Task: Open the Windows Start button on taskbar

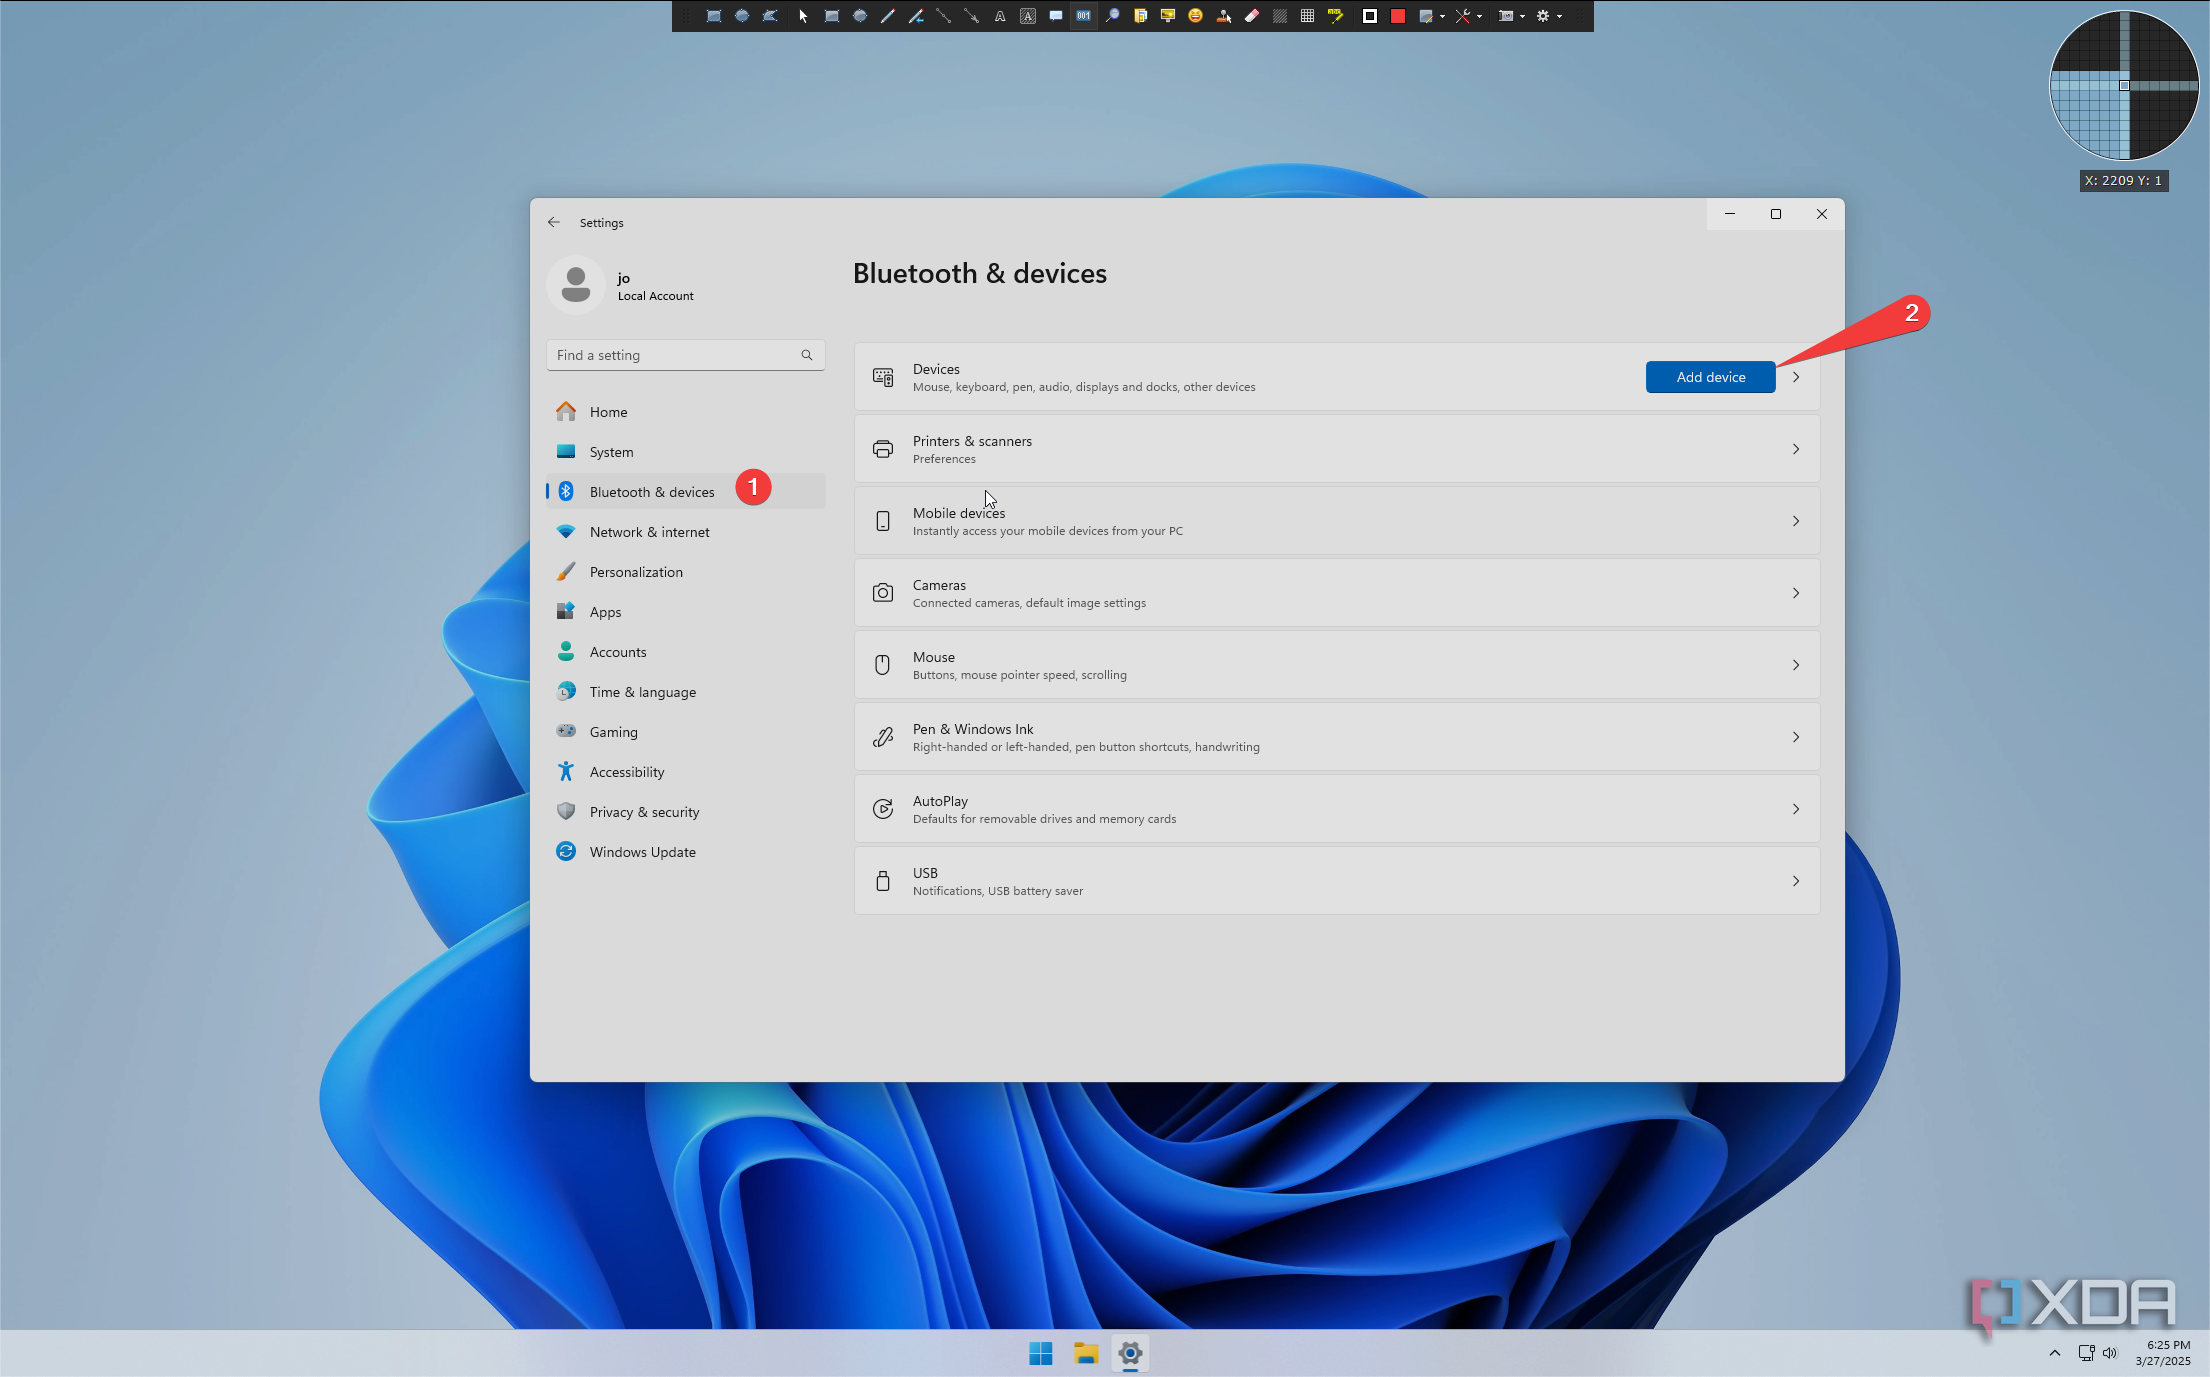Action: 1040,1353
